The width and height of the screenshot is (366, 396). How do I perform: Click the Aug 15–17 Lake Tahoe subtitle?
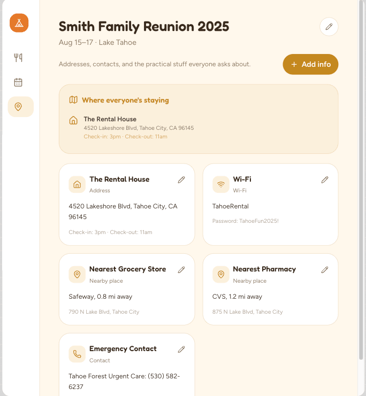[x=97, y=42]
